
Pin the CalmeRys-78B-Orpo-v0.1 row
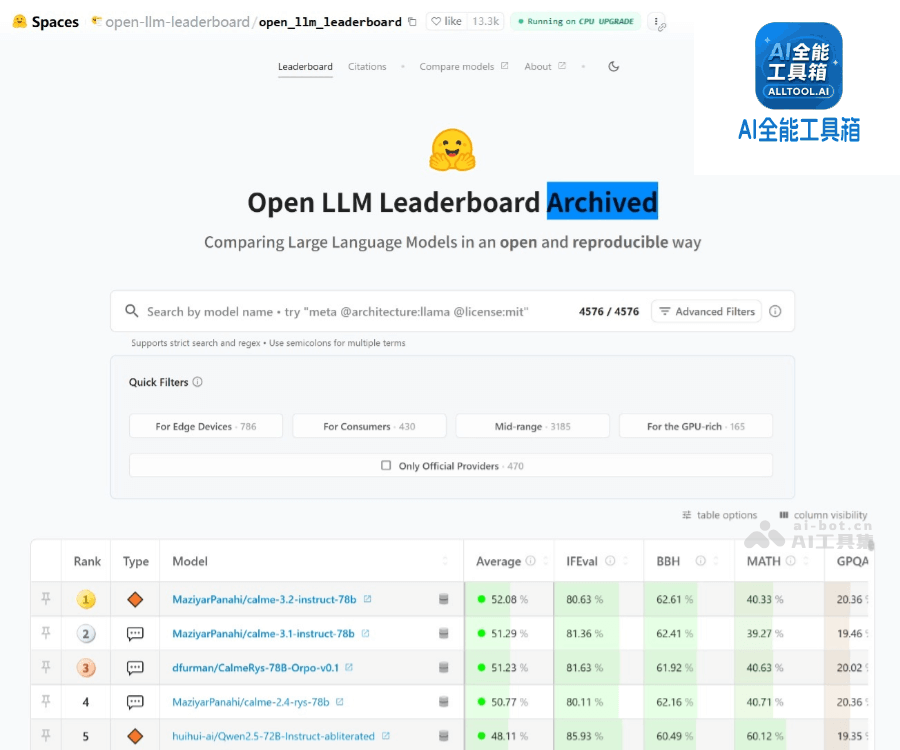click(46, 667)
